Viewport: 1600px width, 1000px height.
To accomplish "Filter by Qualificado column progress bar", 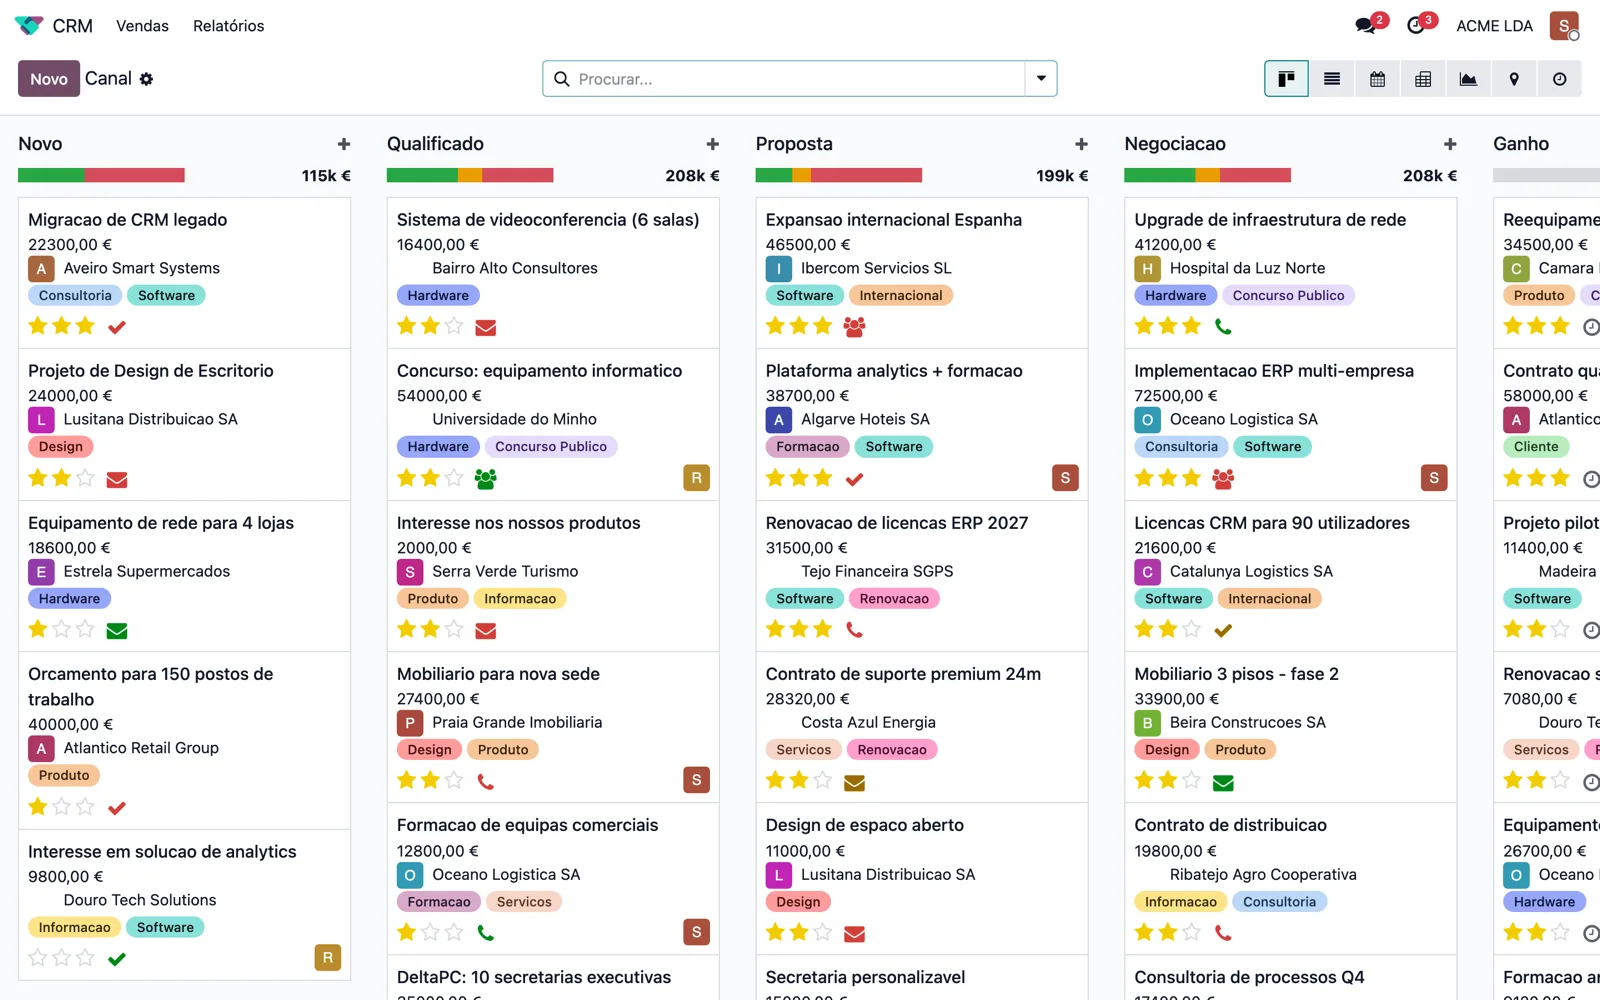I will point(470,176).
